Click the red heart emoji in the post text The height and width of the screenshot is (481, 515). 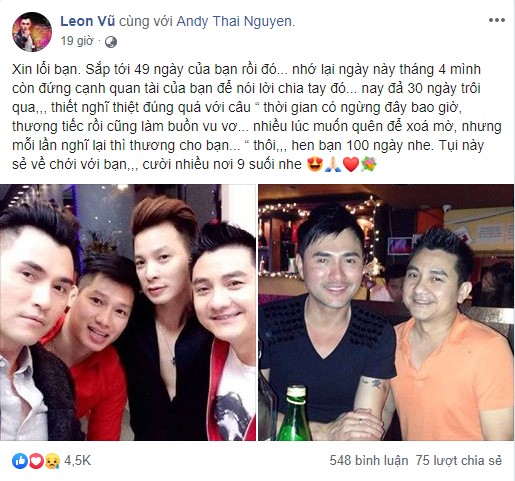[351, 164]
